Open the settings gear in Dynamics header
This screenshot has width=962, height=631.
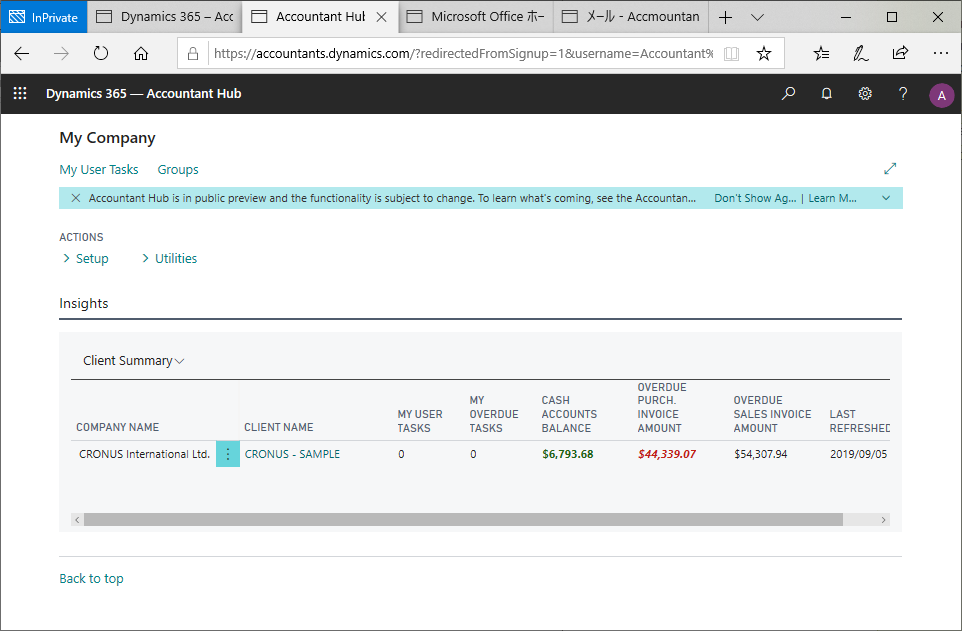[865, 94]
